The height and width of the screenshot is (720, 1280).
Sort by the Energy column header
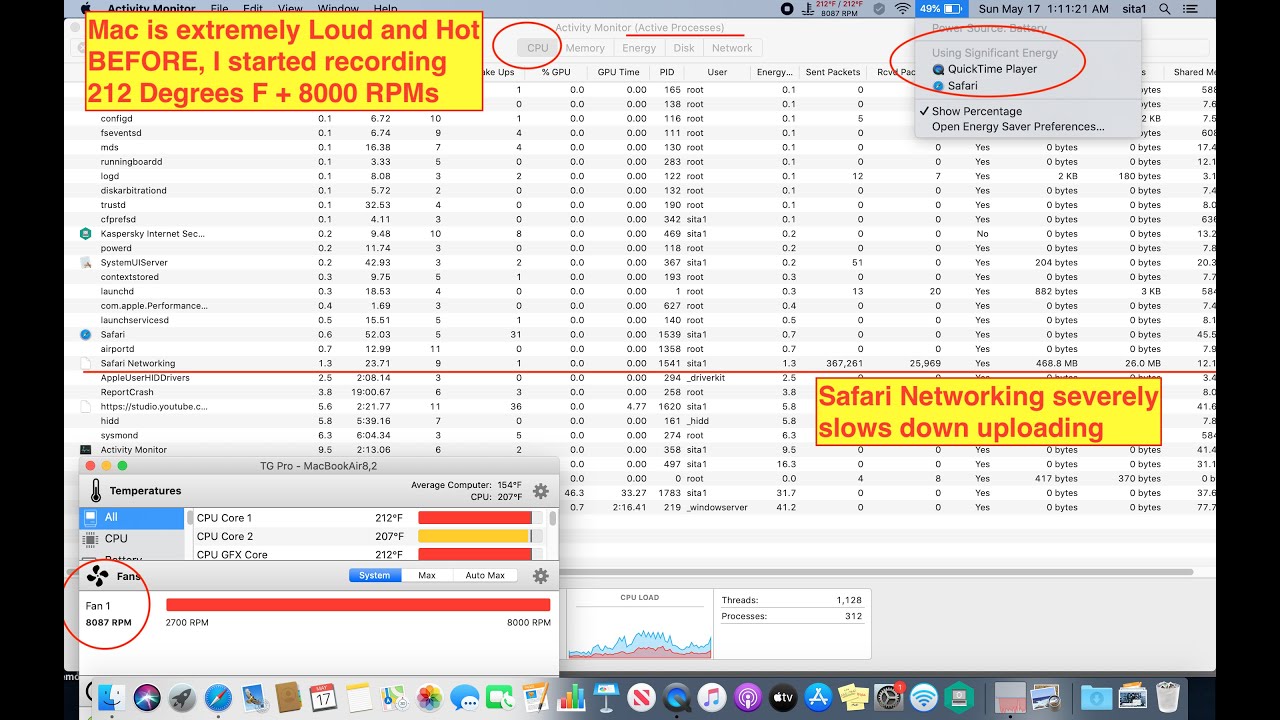click(775, 72)
